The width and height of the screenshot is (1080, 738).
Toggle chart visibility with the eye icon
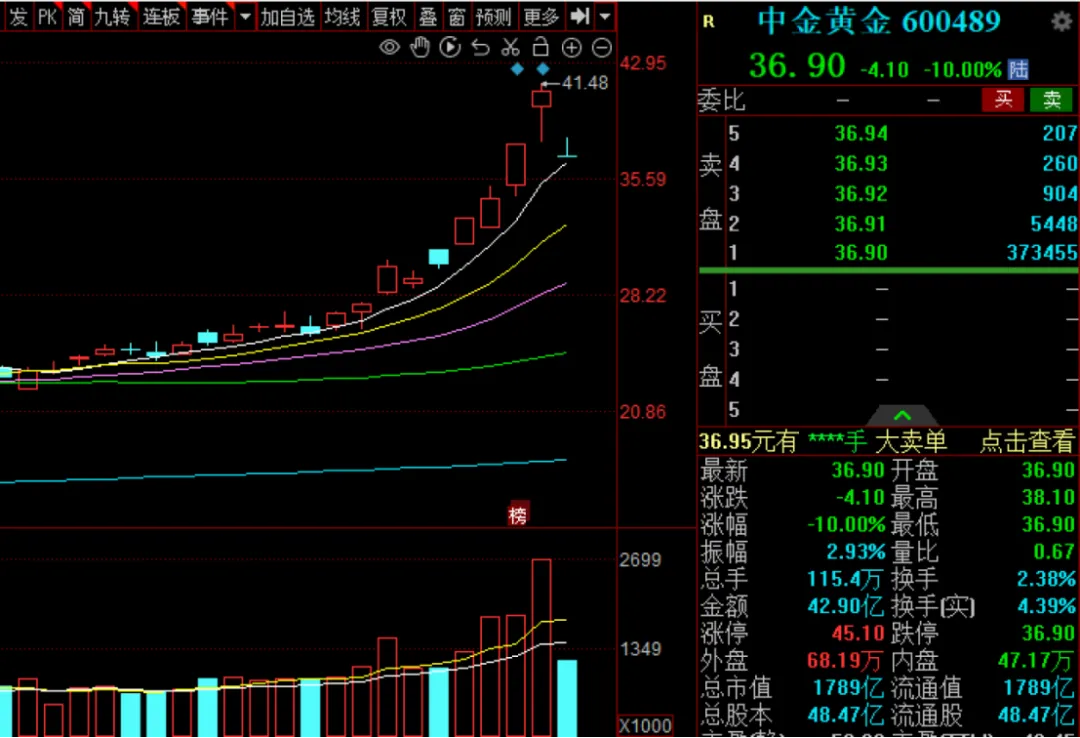390,47
